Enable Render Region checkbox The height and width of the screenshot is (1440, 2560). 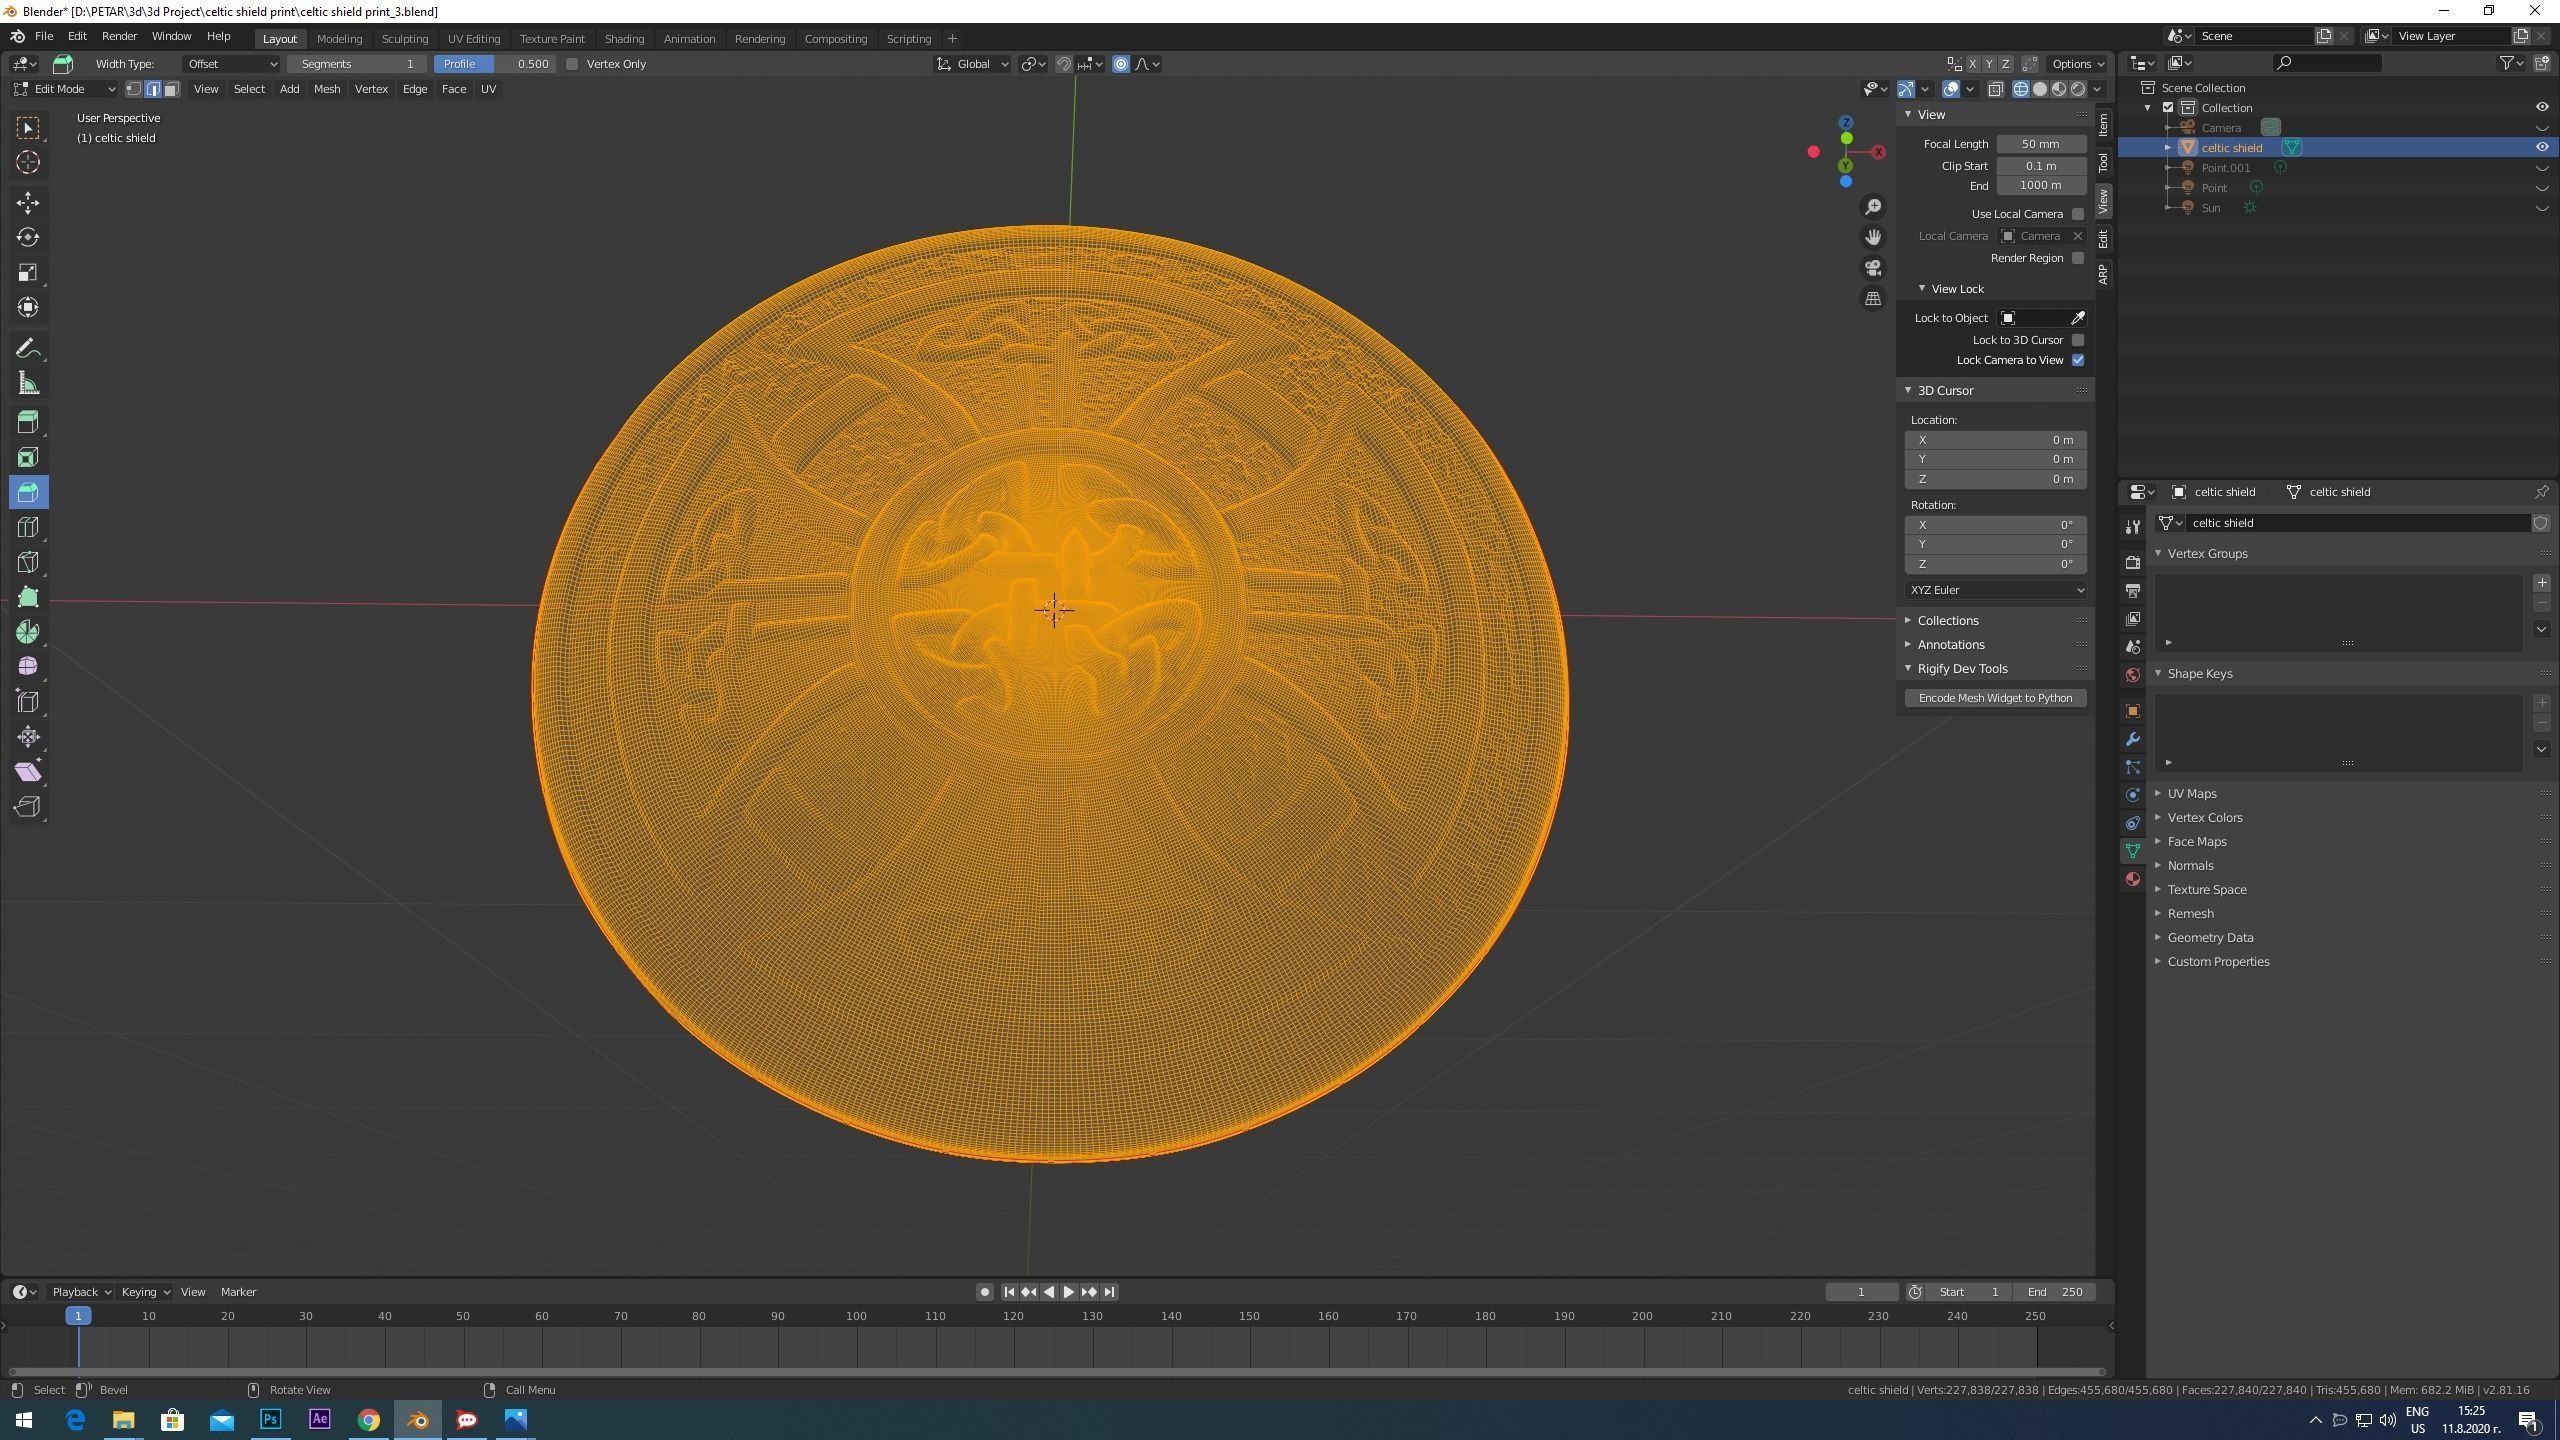pos(2078,258)
